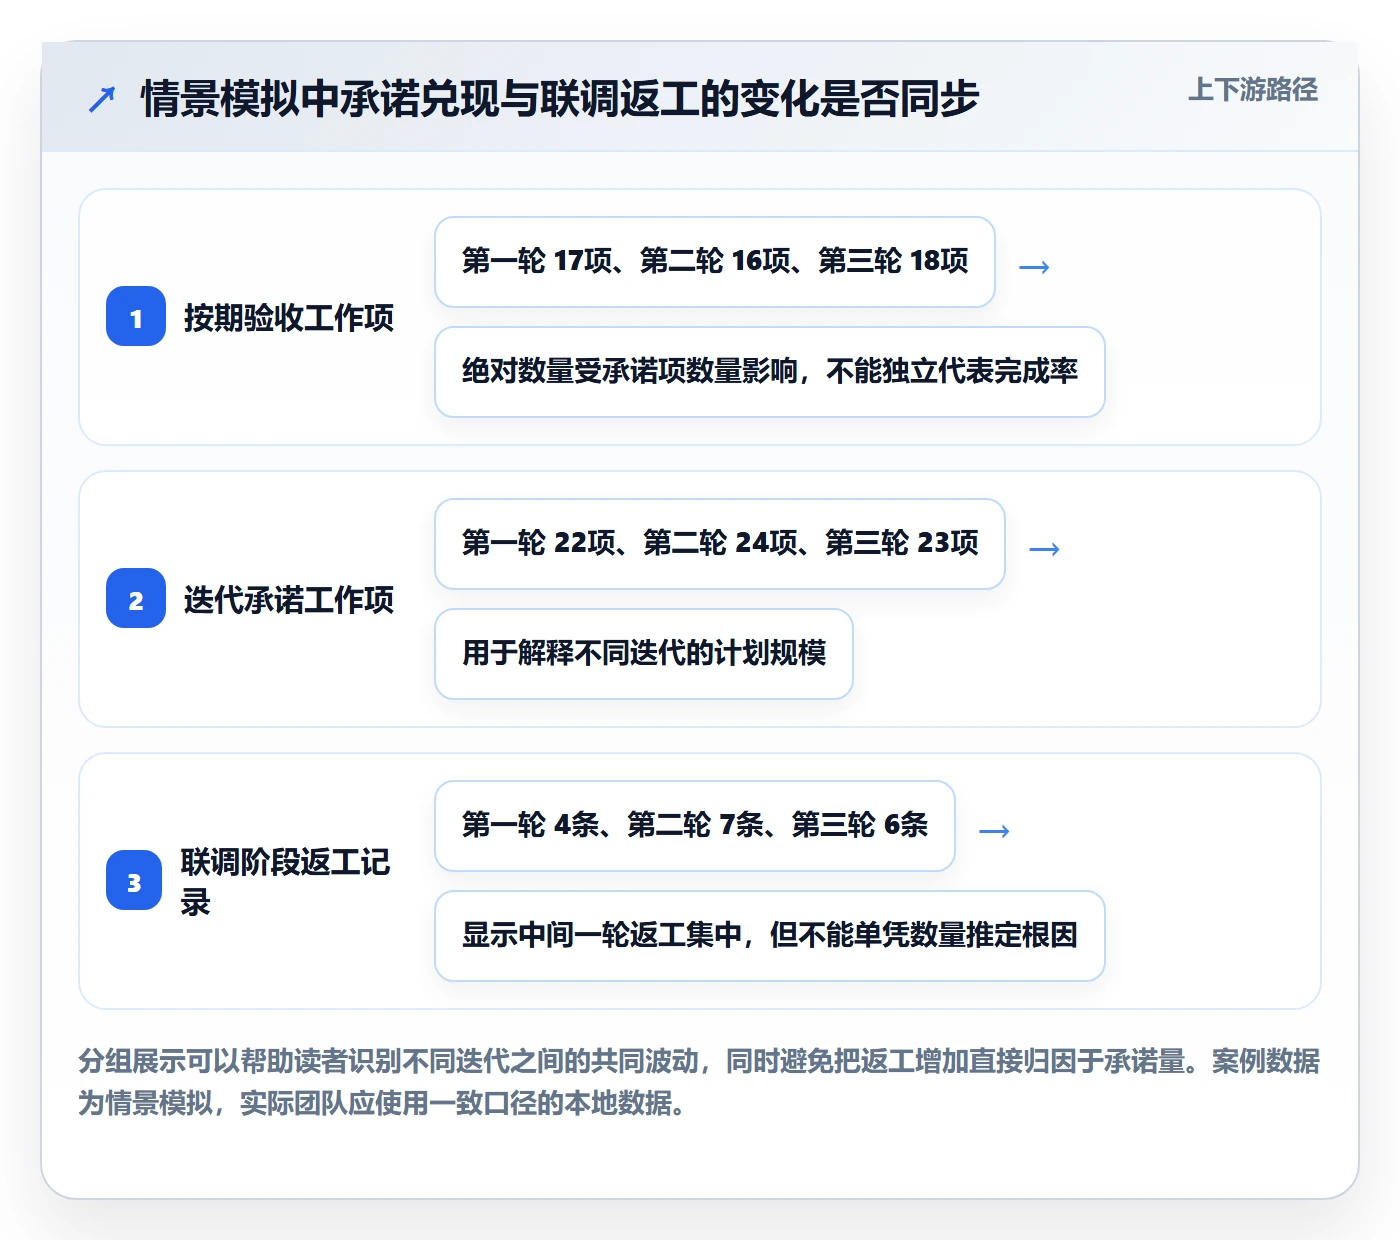This screenshot has width=1400, height=1240.
Task: Click the footer paragraph starting with 分组展示可以帮助读者
Action: point(699,1082)
